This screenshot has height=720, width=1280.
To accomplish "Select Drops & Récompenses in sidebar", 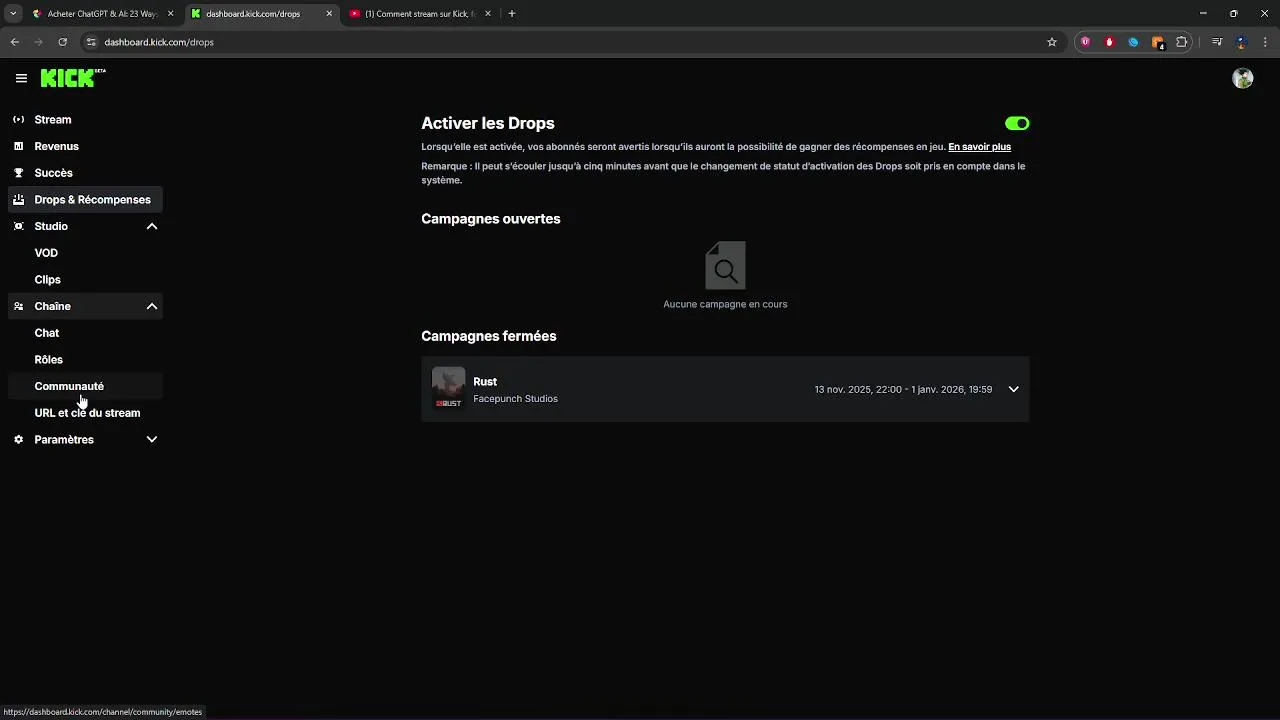I will [85, 199].
